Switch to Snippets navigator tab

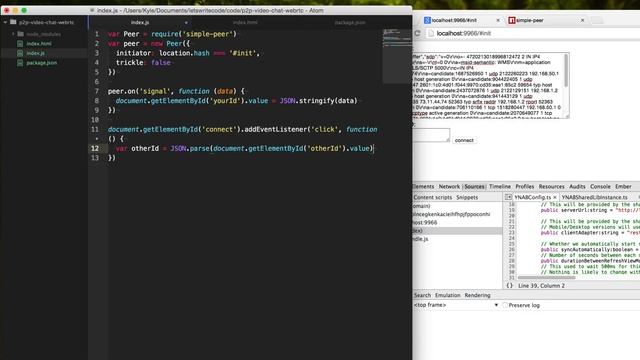coord(467,197)
